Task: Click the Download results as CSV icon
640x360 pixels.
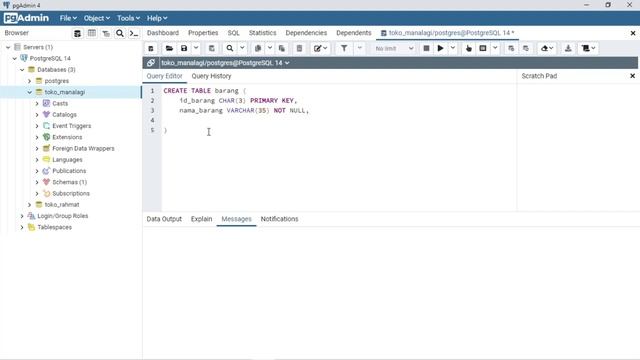Action: [x=568, y=48]
